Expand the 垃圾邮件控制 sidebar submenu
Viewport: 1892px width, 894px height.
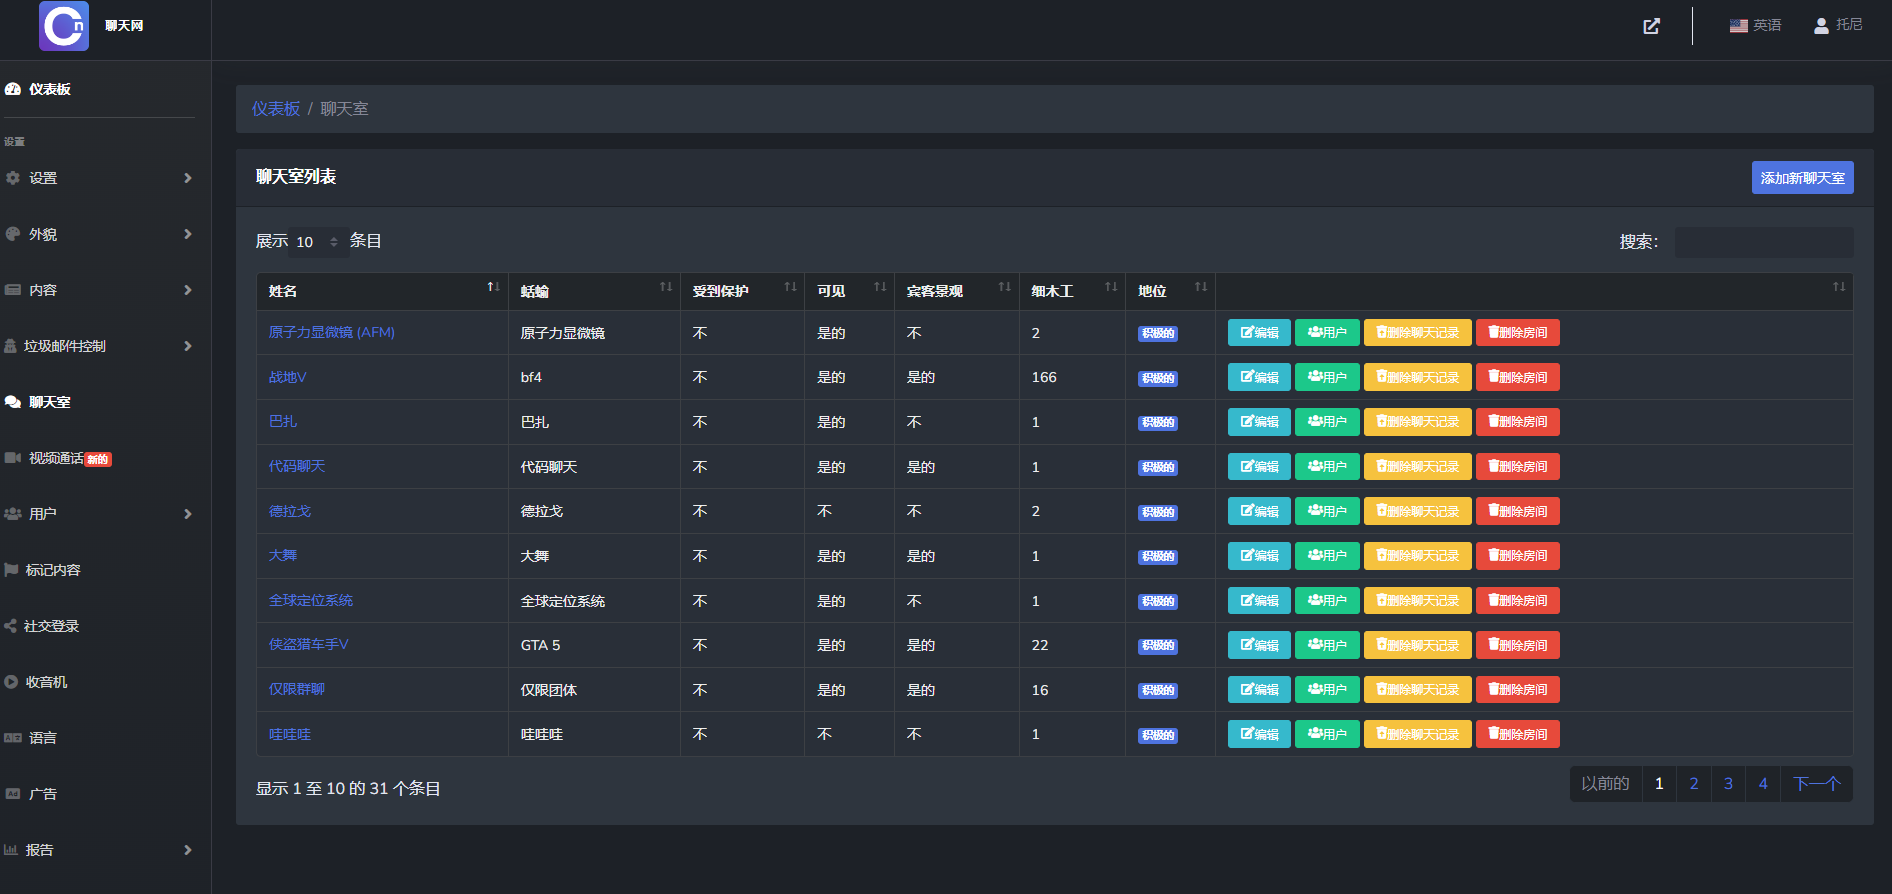pos(187,346)
